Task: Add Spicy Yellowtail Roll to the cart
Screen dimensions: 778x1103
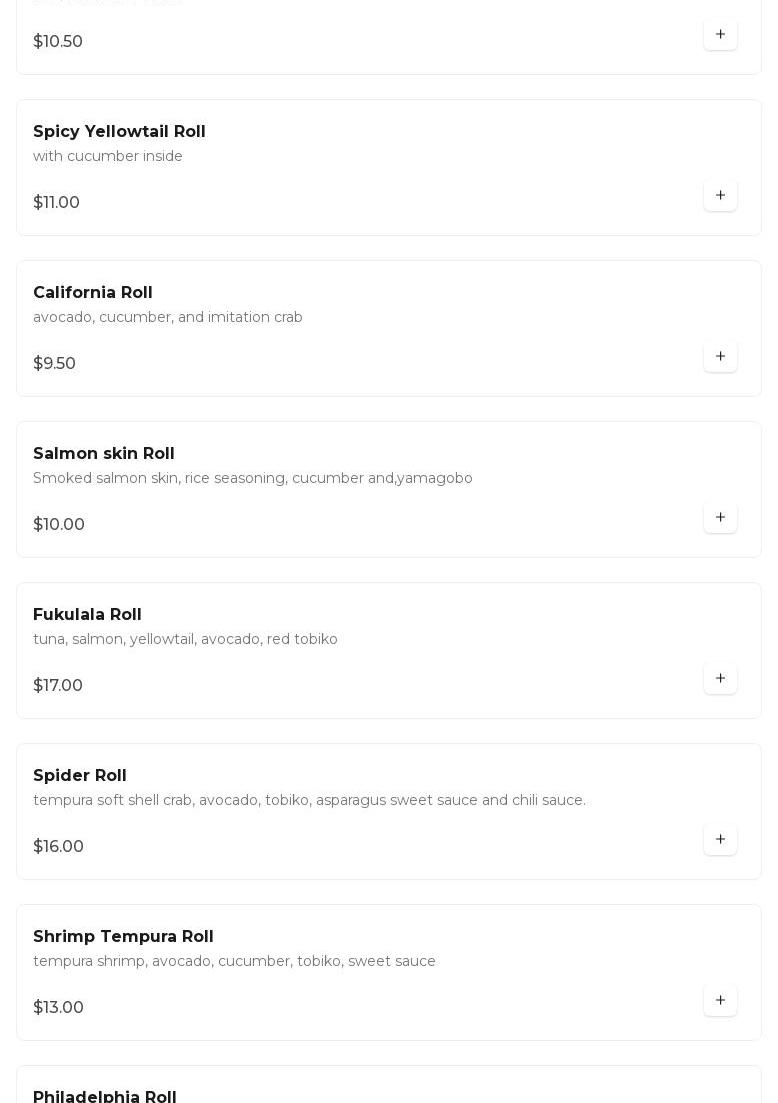Action: 720,196
